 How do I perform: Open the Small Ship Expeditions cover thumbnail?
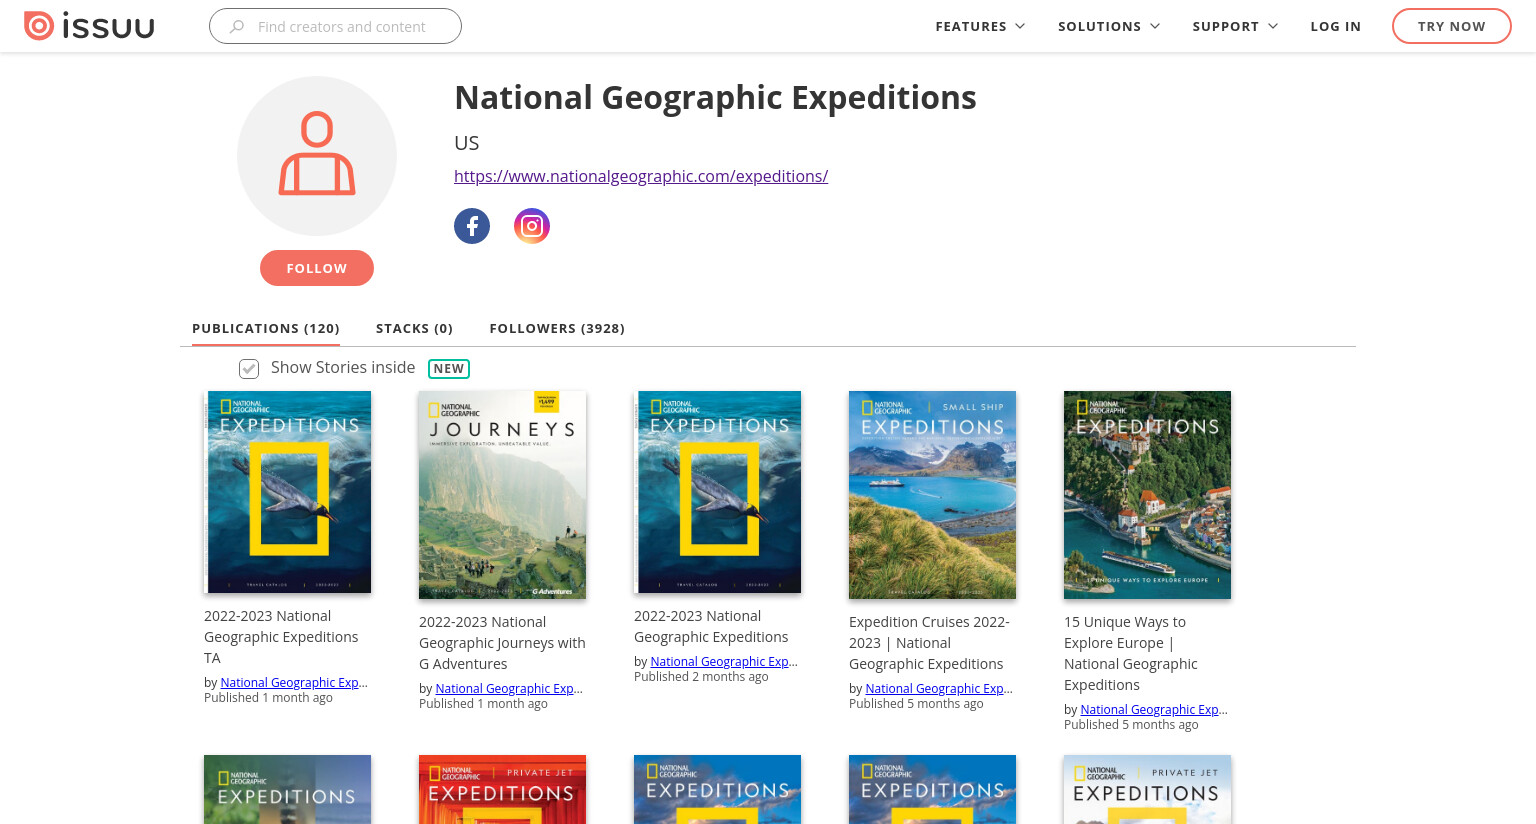[x=932, y=495]
